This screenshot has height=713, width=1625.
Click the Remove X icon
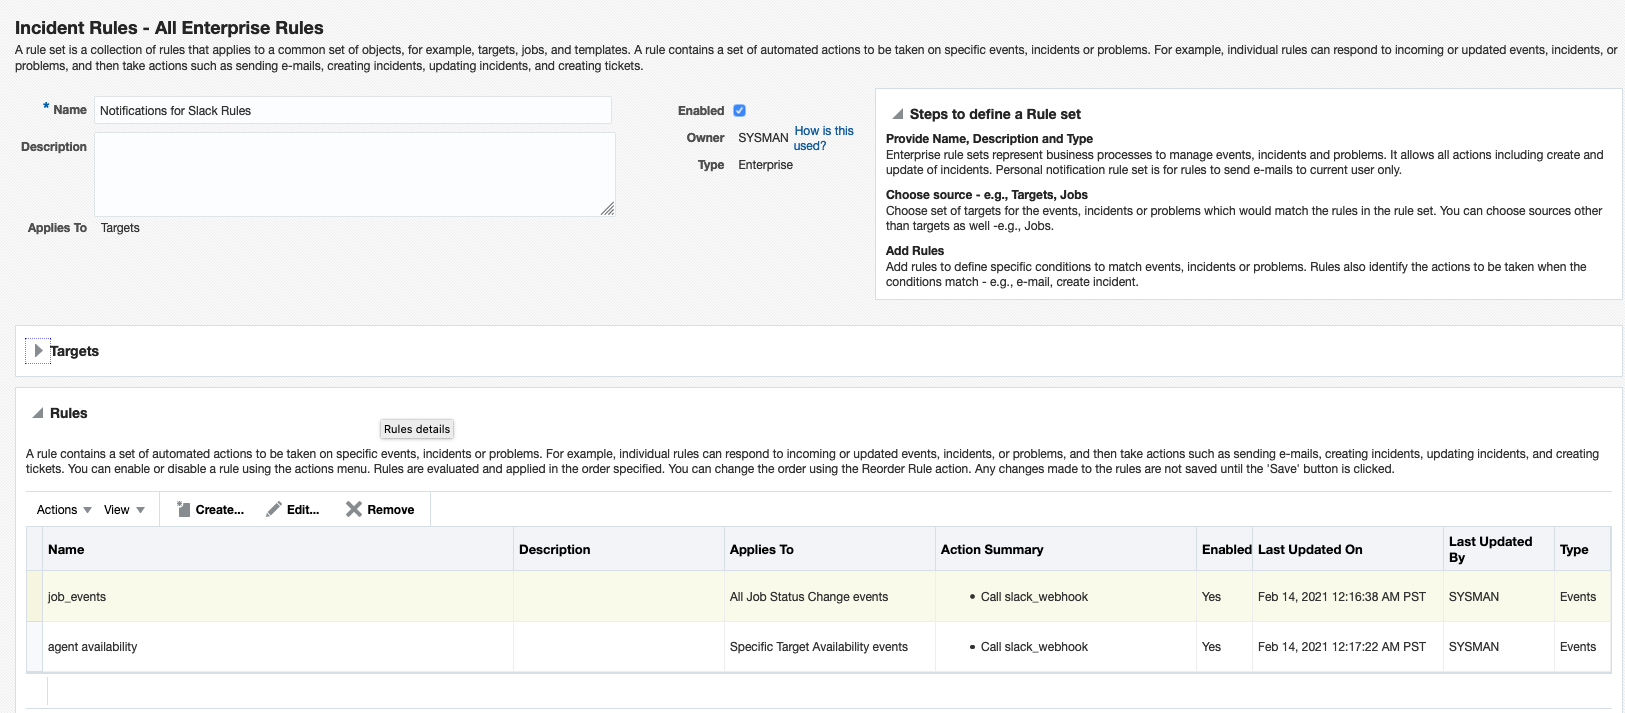[x=354, y=509]
